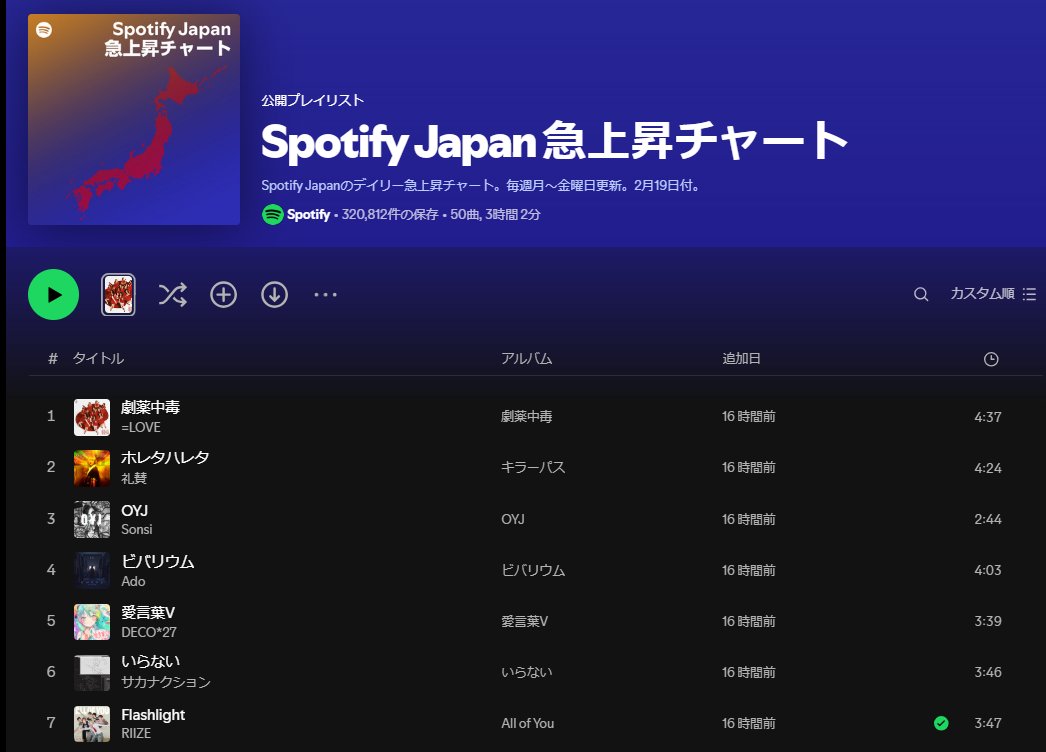Screen dimensions: 1046x752
Task: Click the 愛言葉V track cover art
Action: point(92,621)
